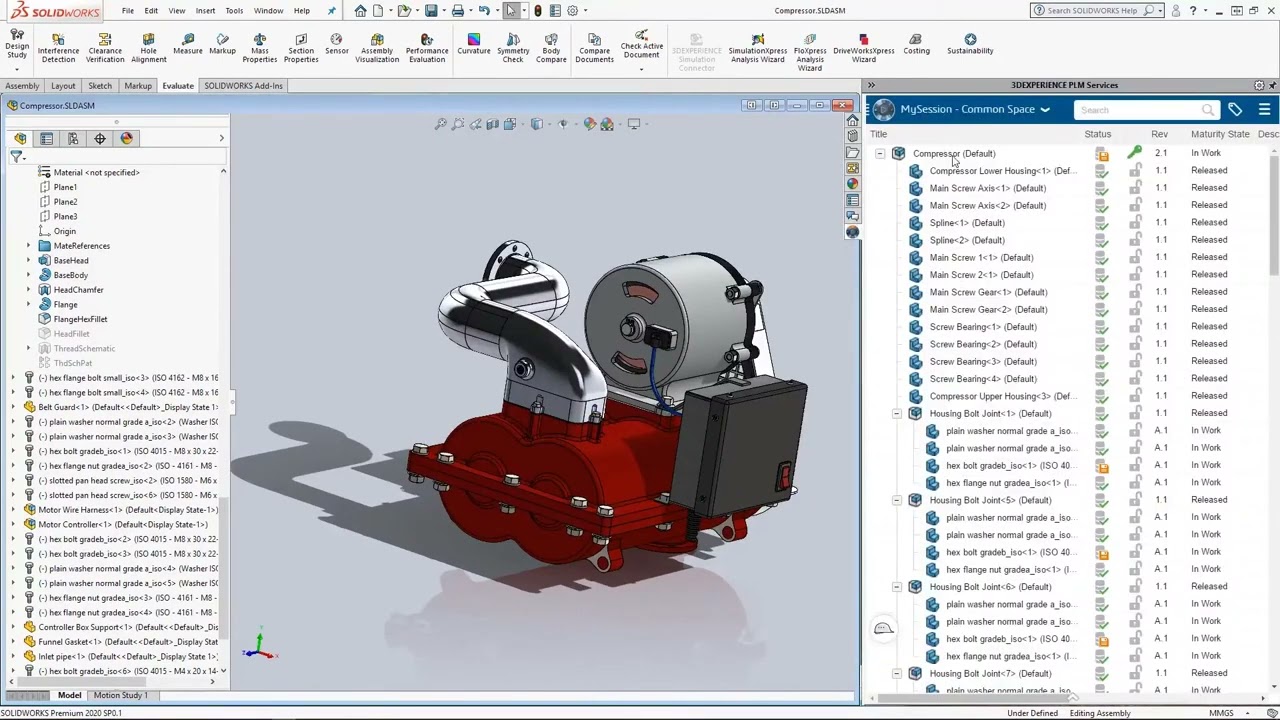Viewport: 1280px width, 720px height.
Task: Open Mass Properties
Action: coord(259,48)
